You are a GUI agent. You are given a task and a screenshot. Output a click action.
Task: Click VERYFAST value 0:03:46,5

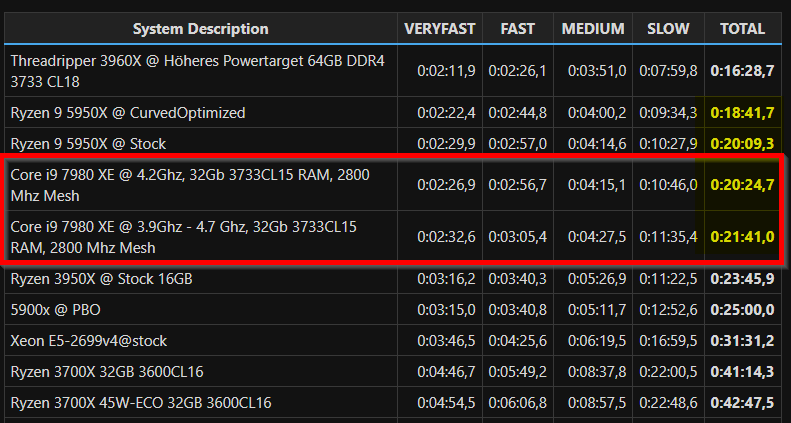[446, 341]
